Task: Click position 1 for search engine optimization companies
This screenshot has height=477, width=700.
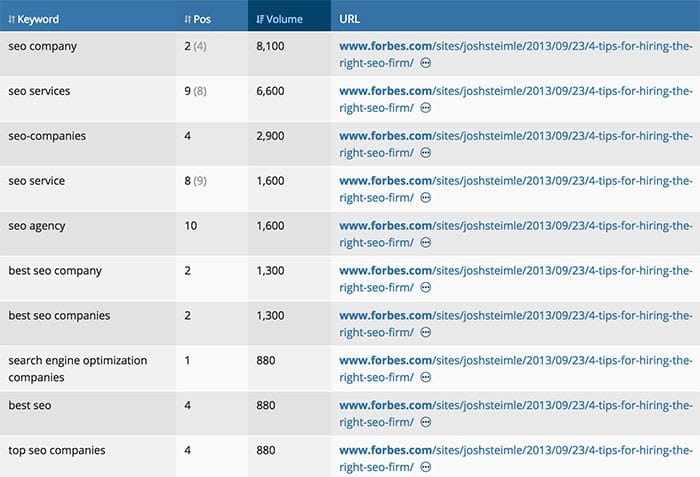Action: click(187, 360)
